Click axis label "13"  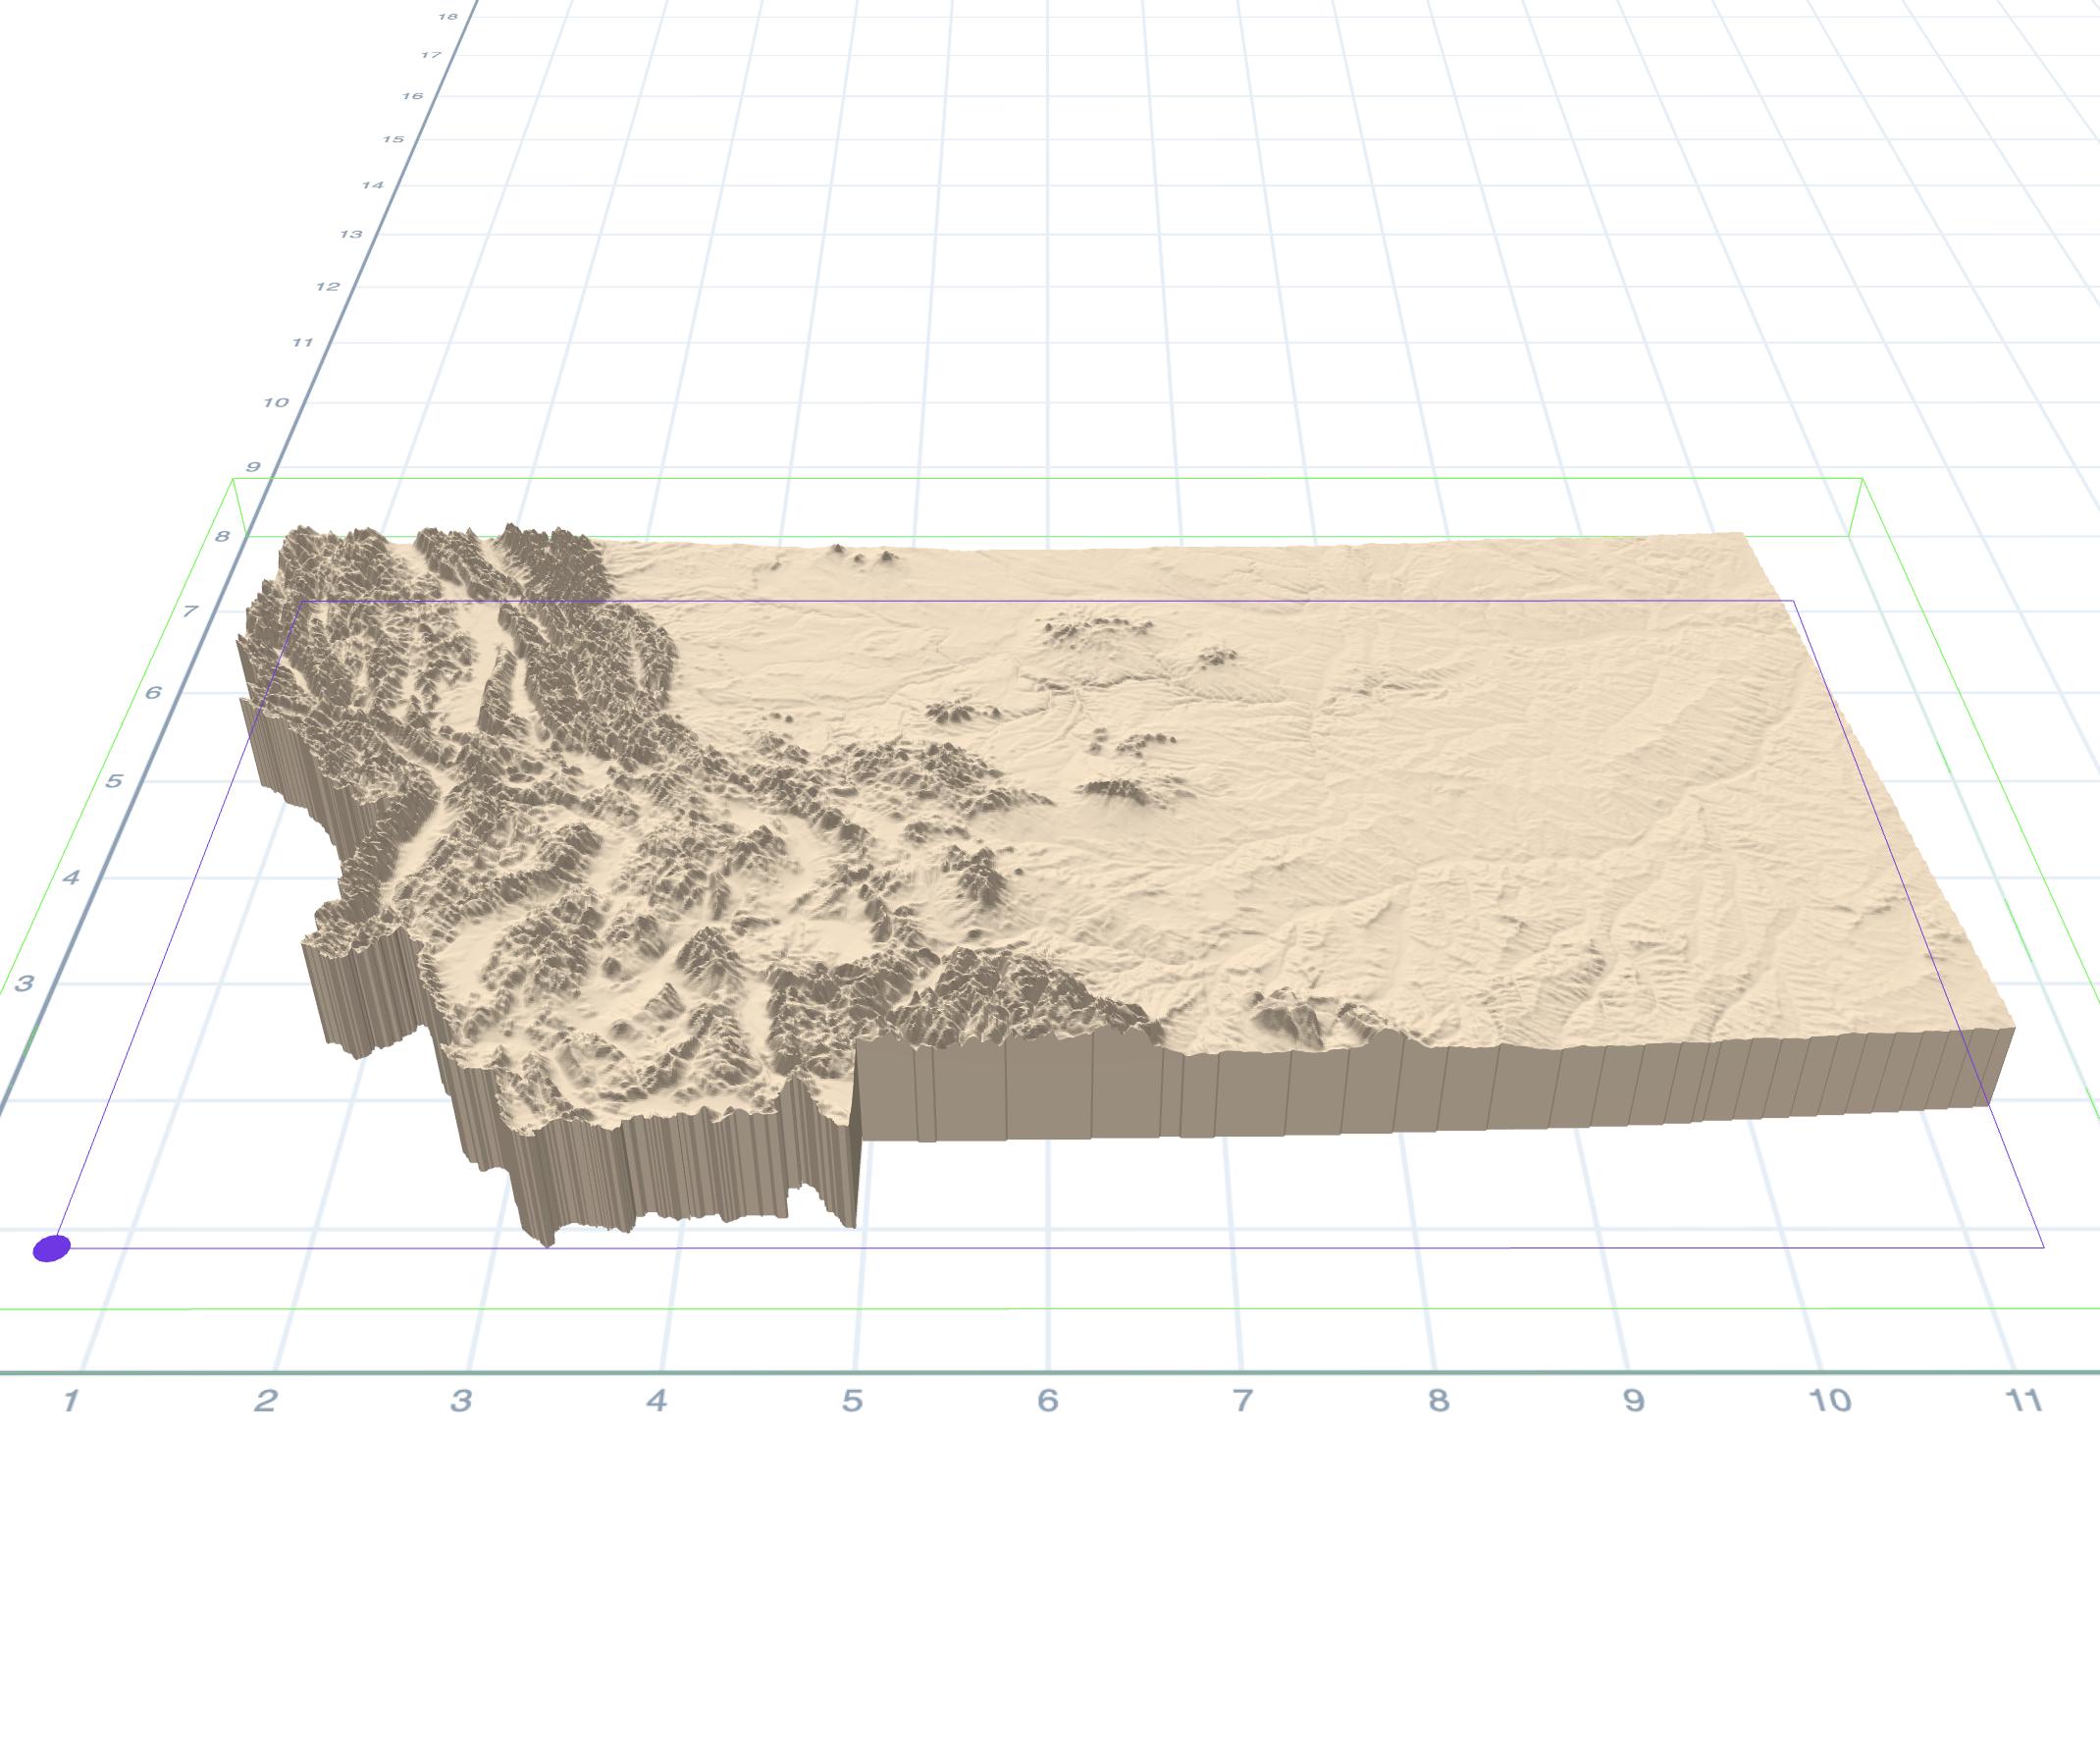351,234
